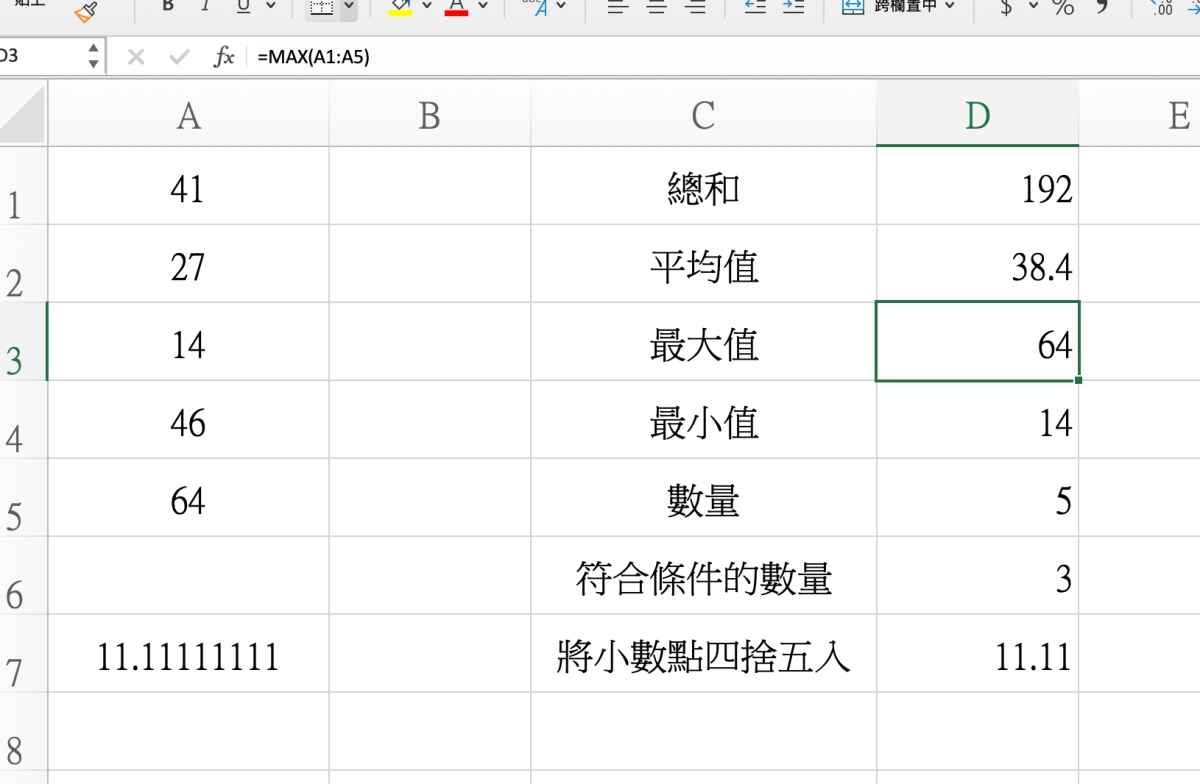Select the 總和 label cell
Image resolution: width=1200 pixels, height=784 pixels.
tap(704, 186)
